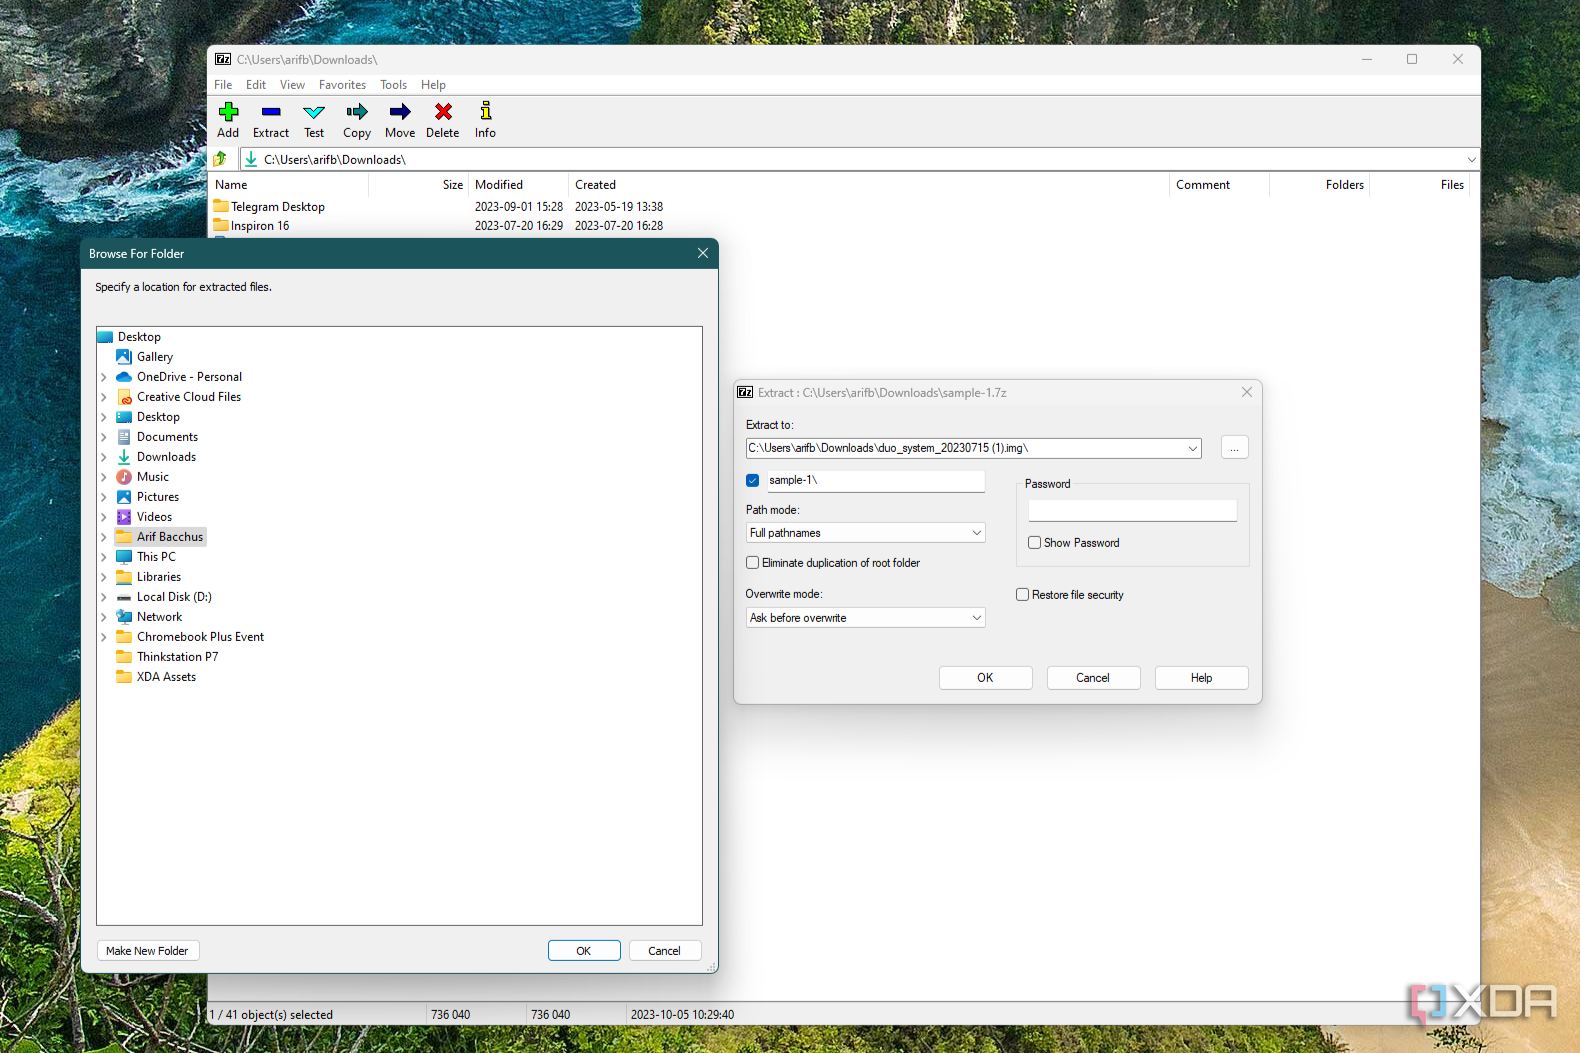Open the Overwrite mode dropdown
This screenshot has width=1580, height=1053.
tap(866, 618)
